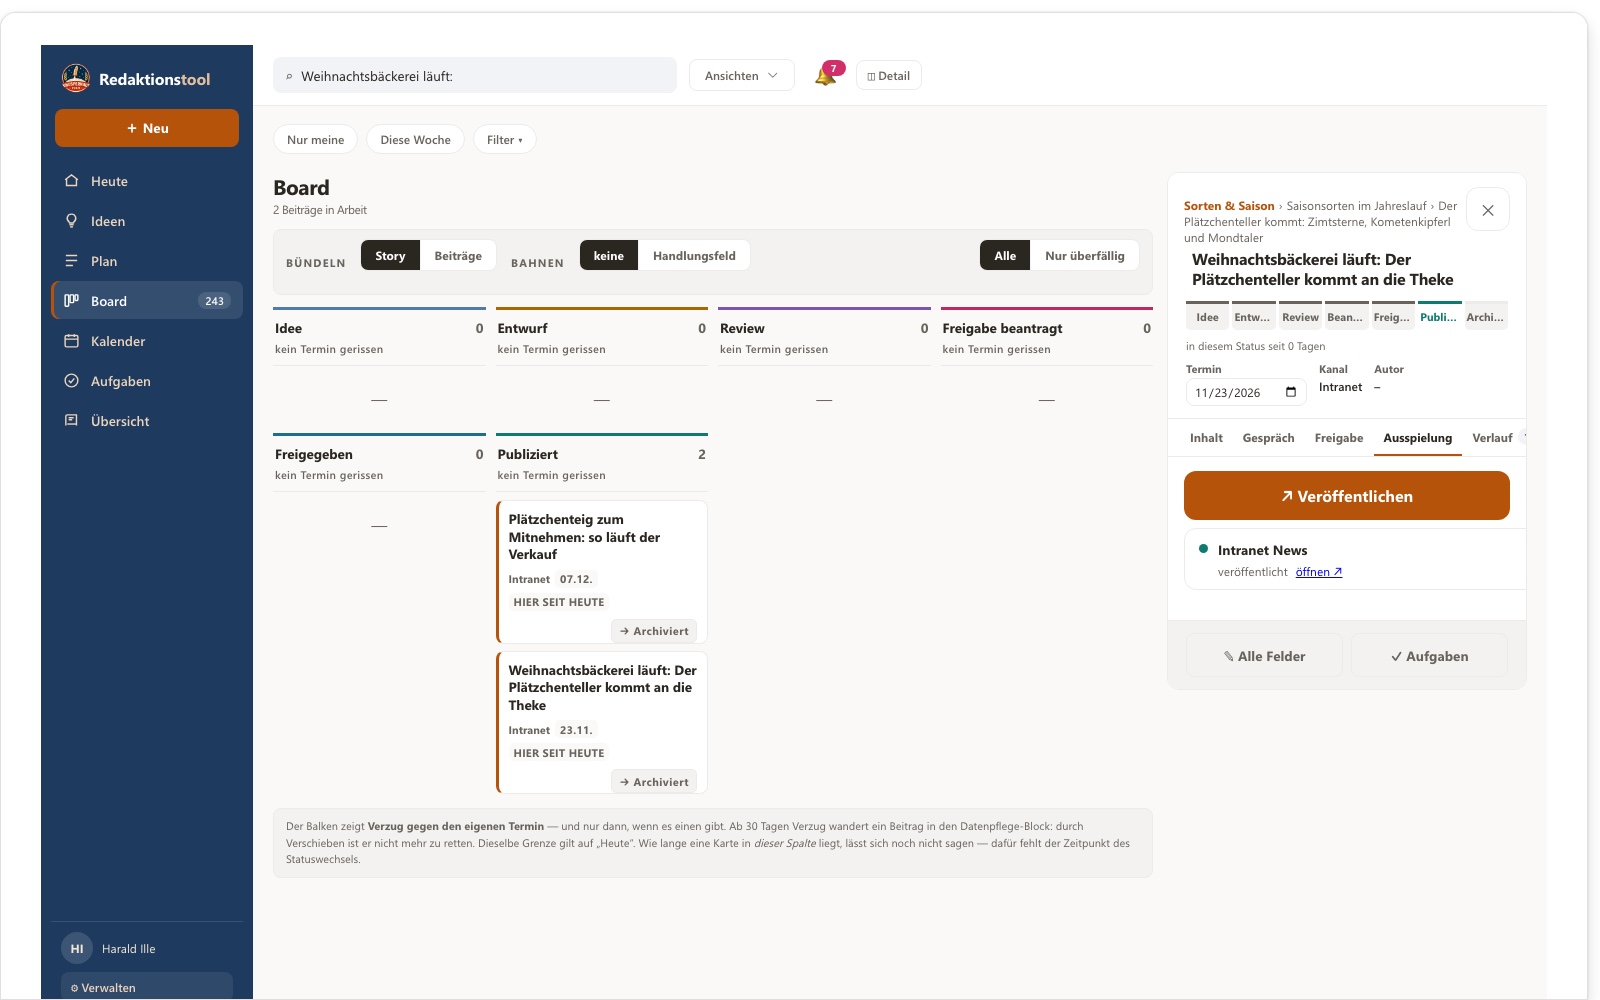The width and height of the screenshot is (1600, 1000).
Task: Open the öffnen link for Intranet News
Action: 1319,572
